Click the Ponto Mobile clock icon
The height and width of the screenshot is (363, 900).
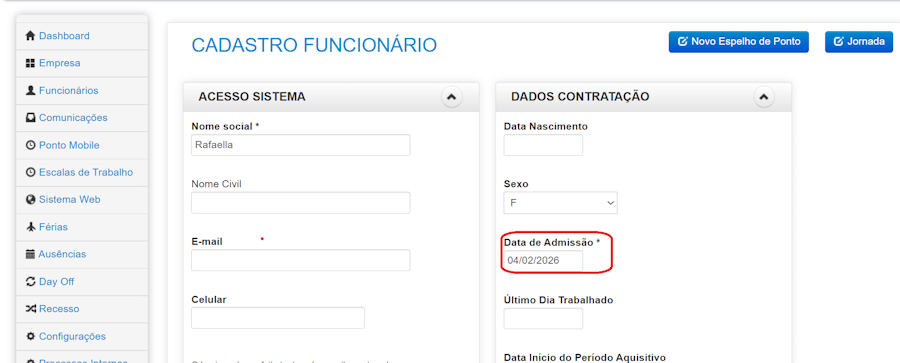point(31,145)
